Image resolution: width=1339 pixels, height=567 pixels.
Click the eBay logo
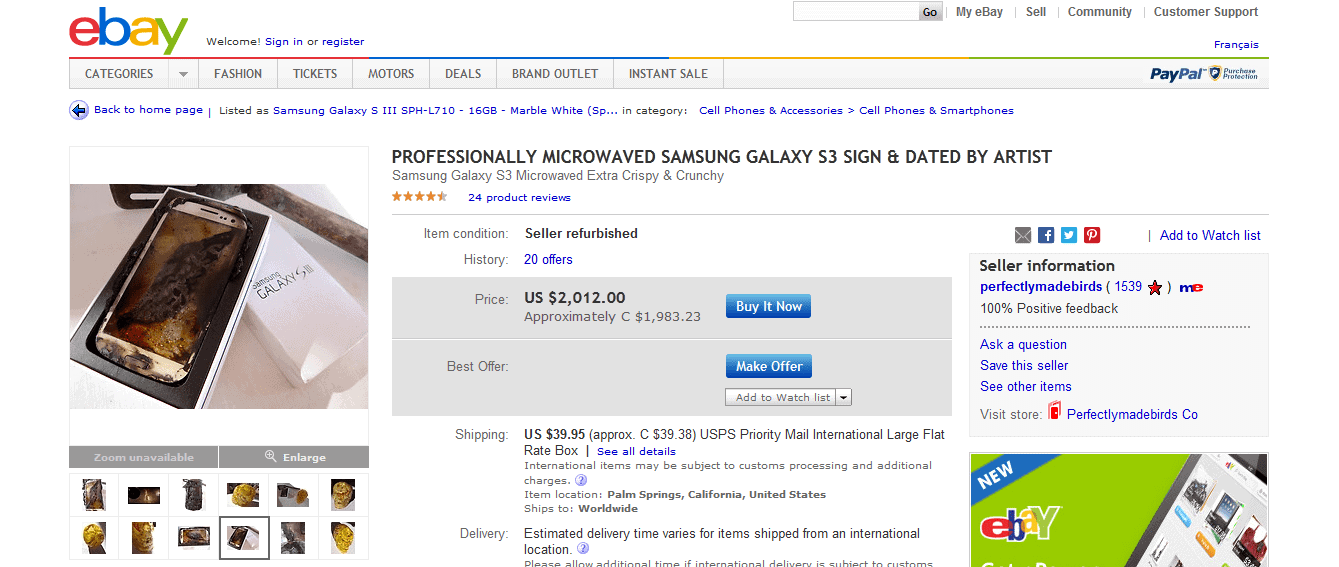[128, 31]
